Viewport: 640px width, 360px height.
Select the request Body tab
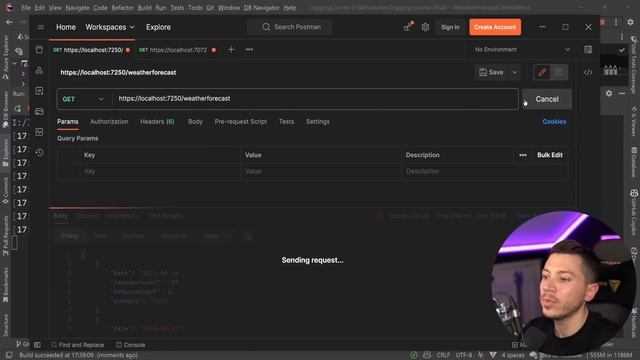195,122
